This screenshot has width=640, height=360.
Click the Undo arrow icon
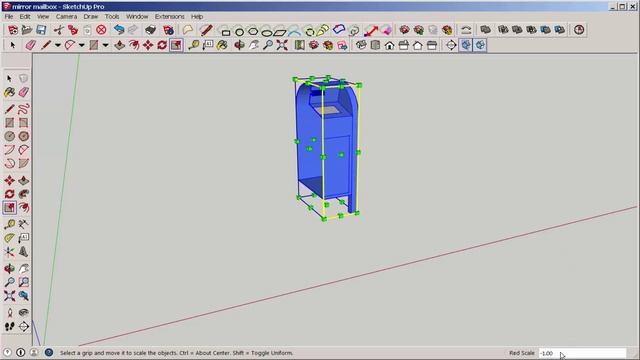tap(119, 30)
